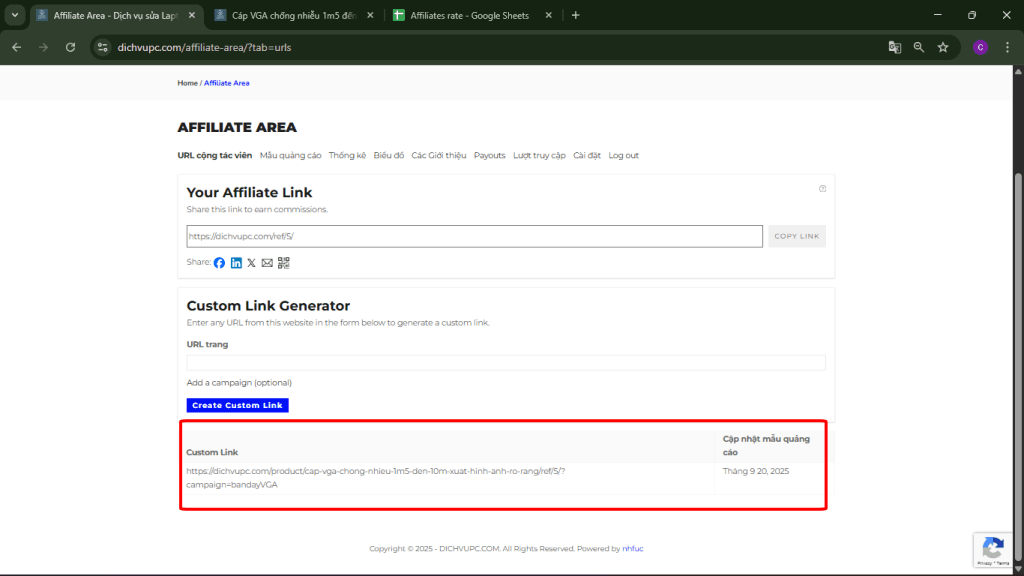
Task: Open the affiliate link help tooltip
Action: click(822, 188)
